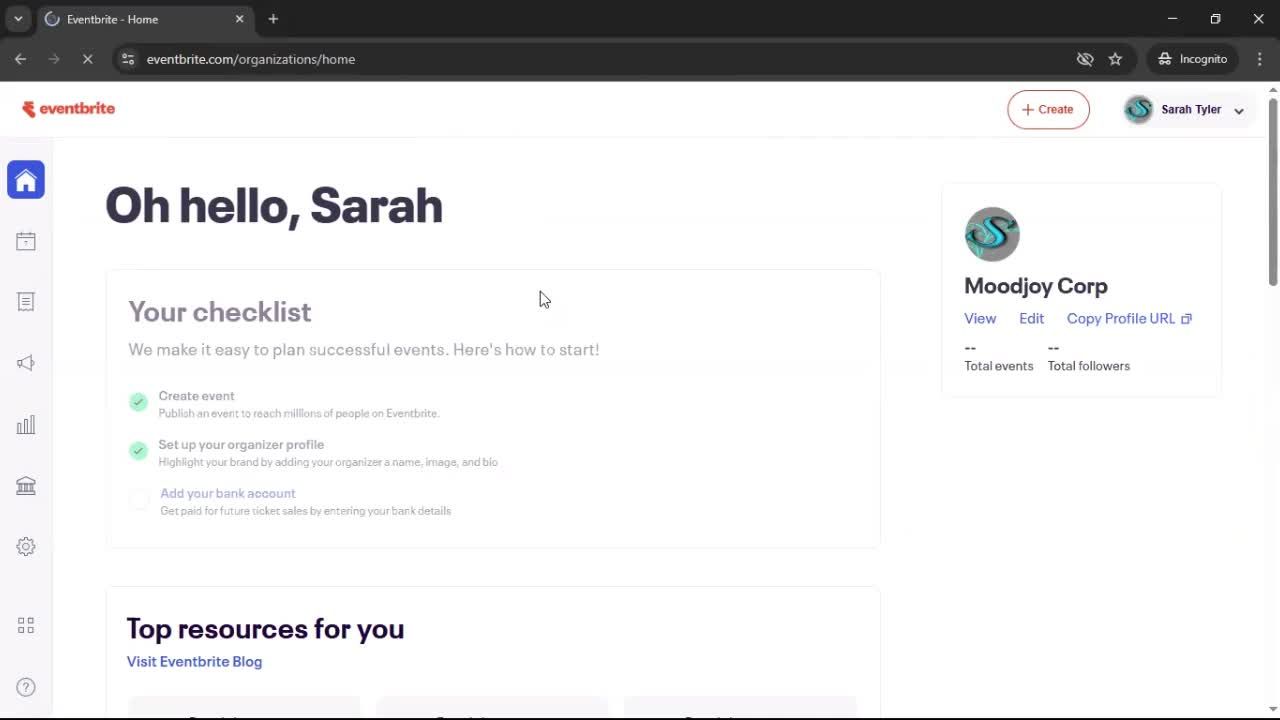Click Add your bank account link
Image resolution: width=1280 pixels, height=720 pixels.
point(228,493)
